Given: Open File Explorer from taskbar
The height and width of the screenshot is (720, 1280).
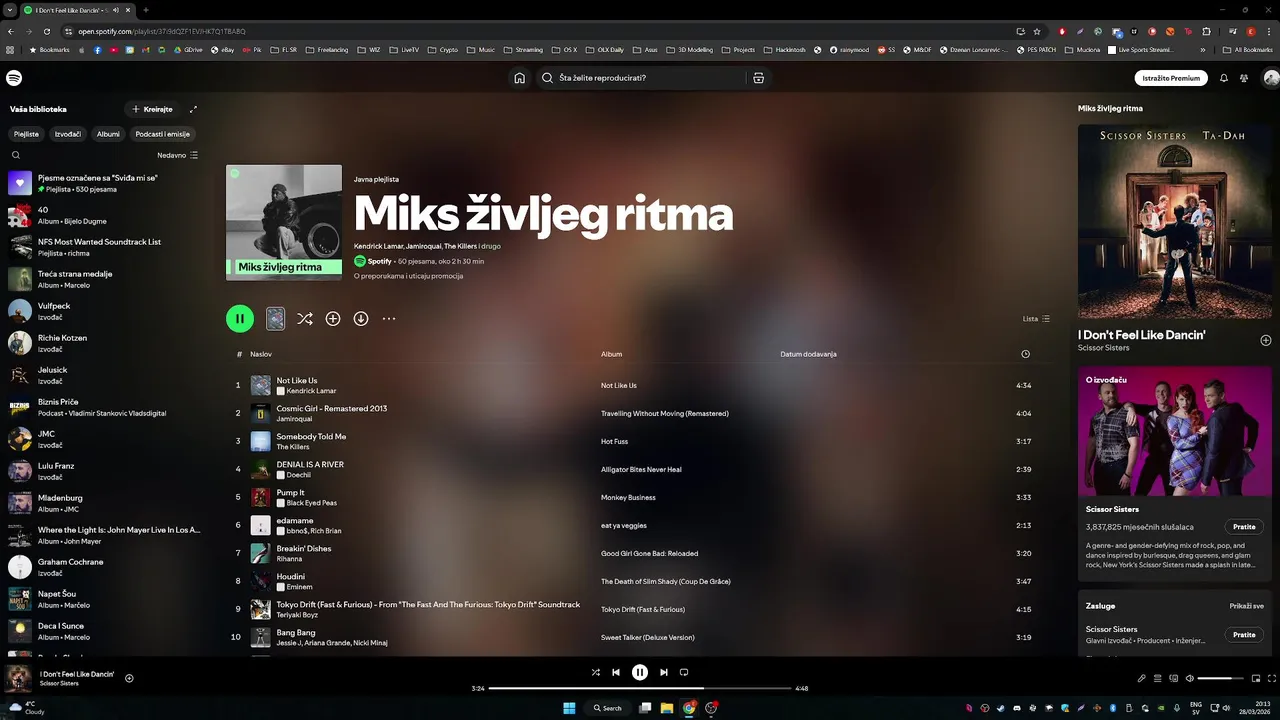Looking at the screenshot, I should pyautogui.click(x=667, y=708).
